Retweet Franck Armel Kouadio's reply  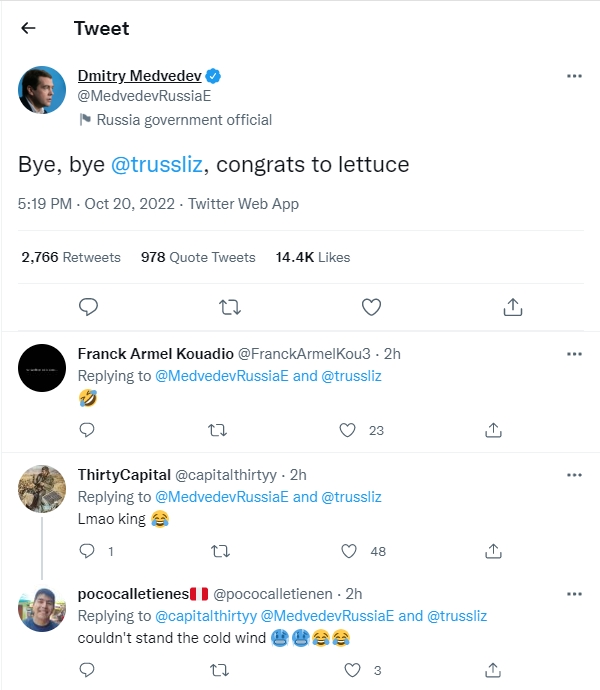click(217, 430)
